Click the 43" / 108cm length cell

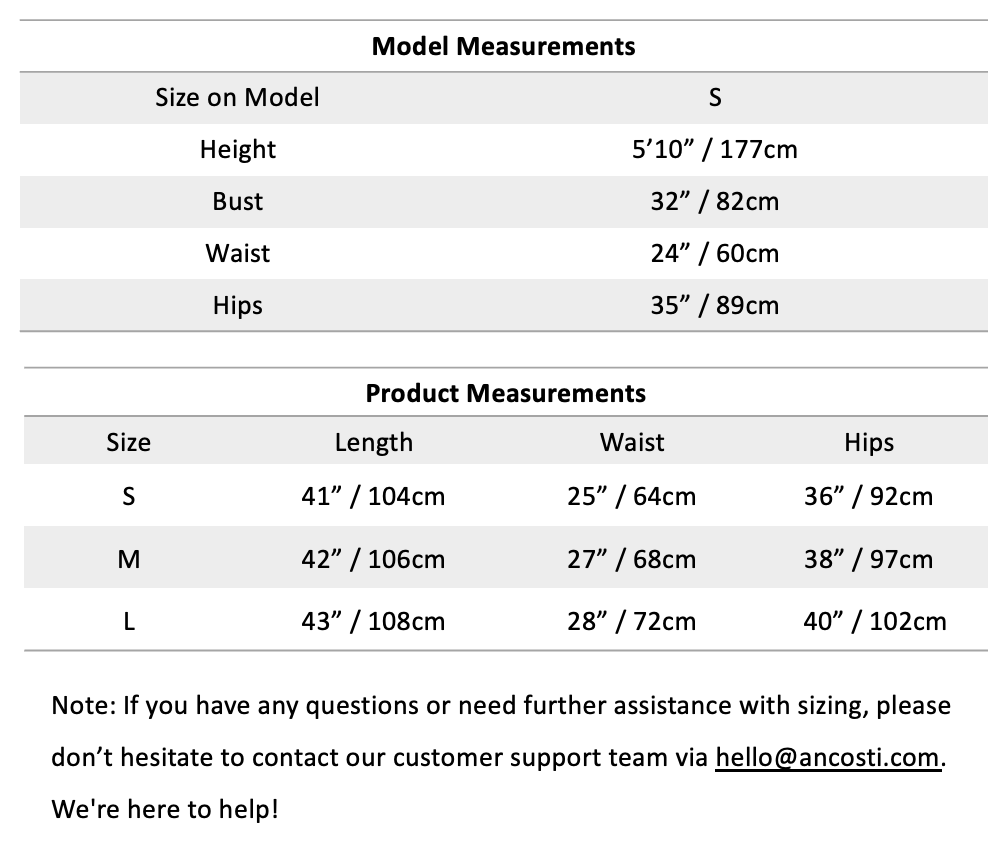373,621
